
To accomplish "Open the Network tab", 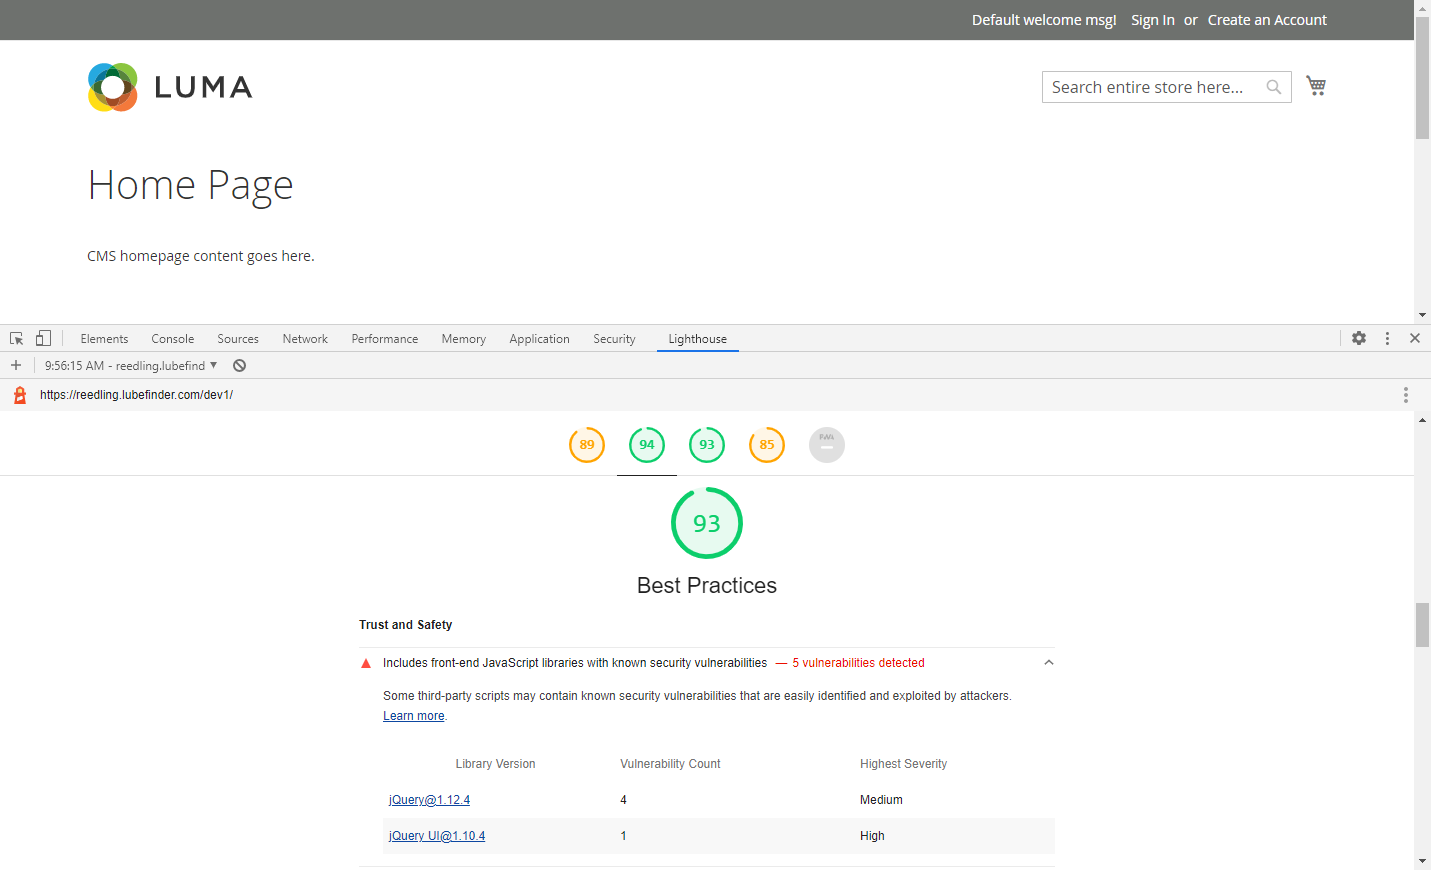I will (x=305, y=339).
